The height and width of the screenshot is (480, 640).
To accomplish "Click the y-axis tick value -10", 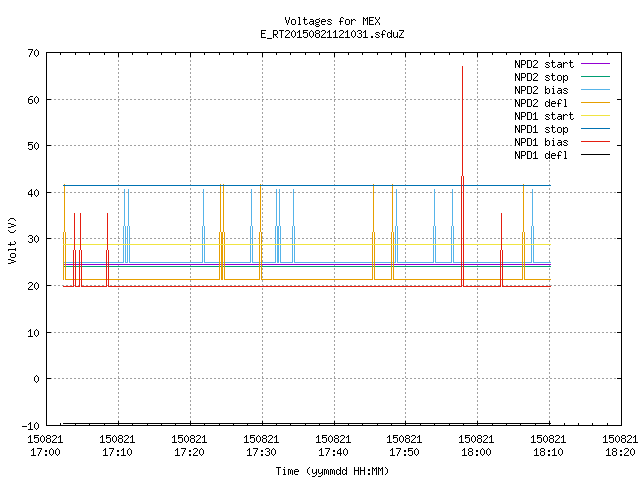I will pos(31,426).
